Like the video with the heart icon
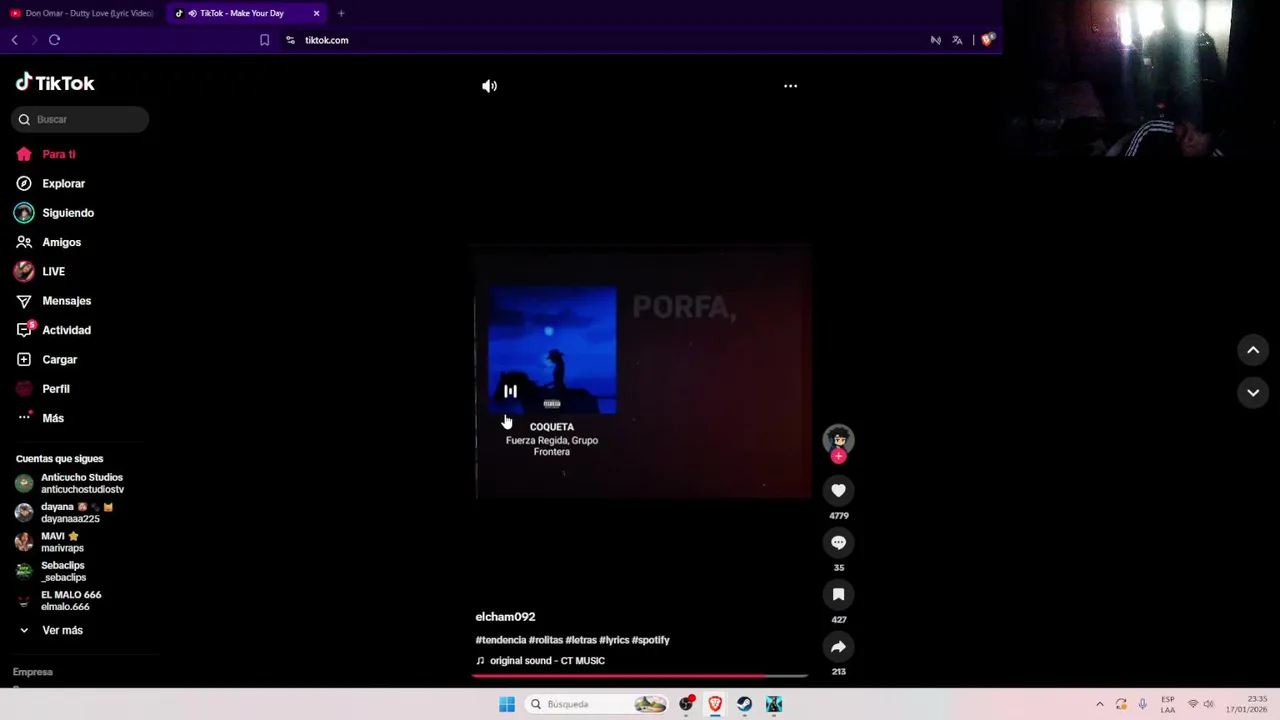The image size is (1280, 720). tap(838, 490)
